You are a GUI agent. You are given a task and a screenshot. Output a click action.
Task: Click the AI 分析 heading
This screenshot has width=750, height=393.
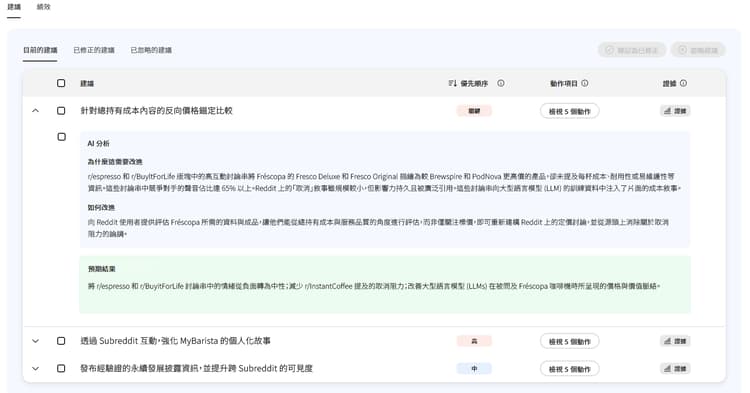[x=99, y=143]
